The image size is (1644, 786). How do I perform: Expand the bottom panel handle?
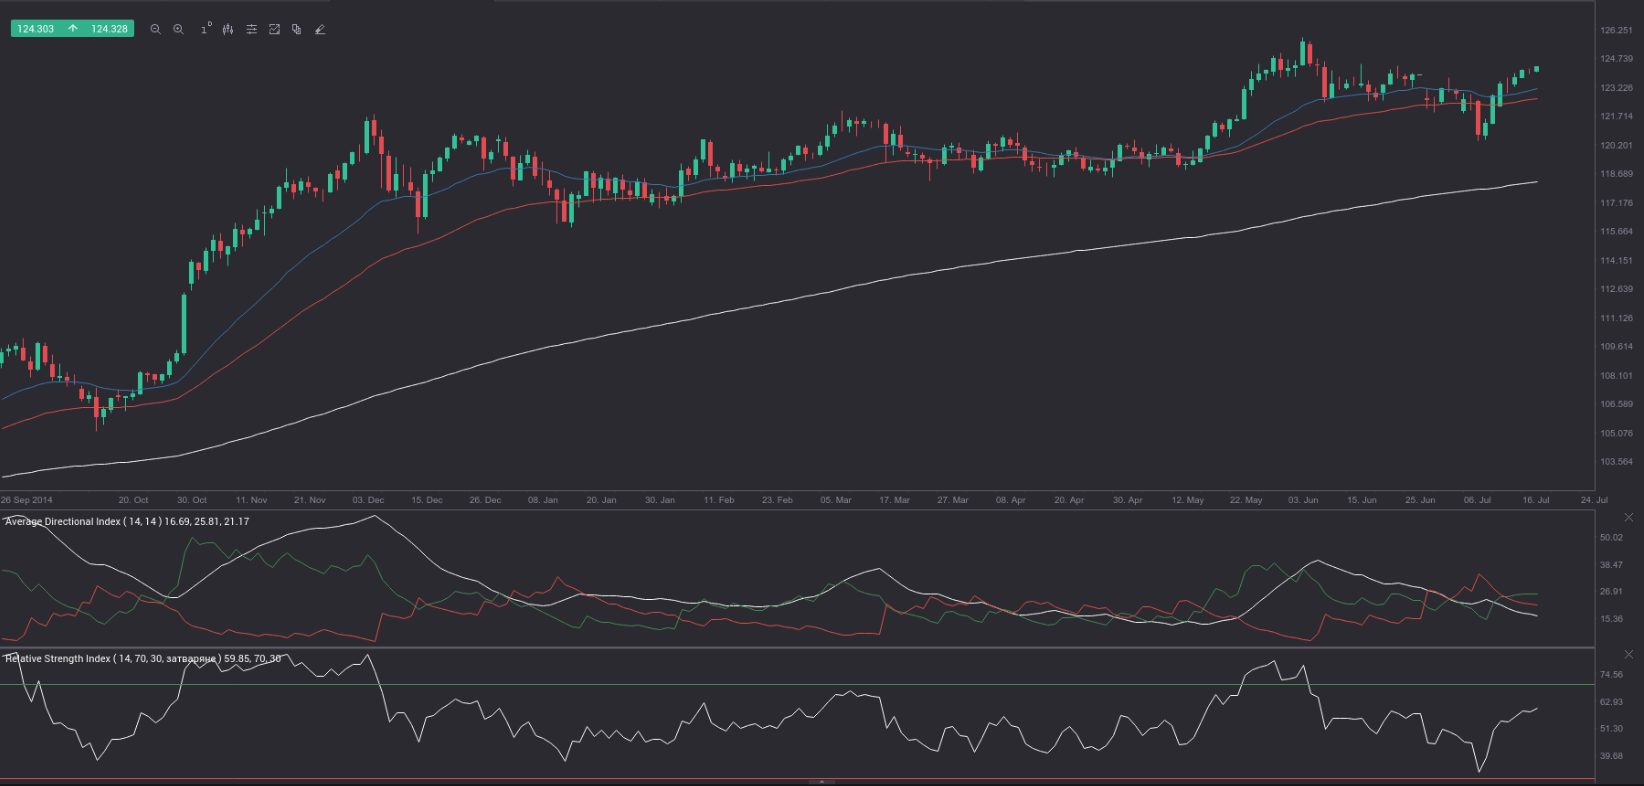pos(821,781)
